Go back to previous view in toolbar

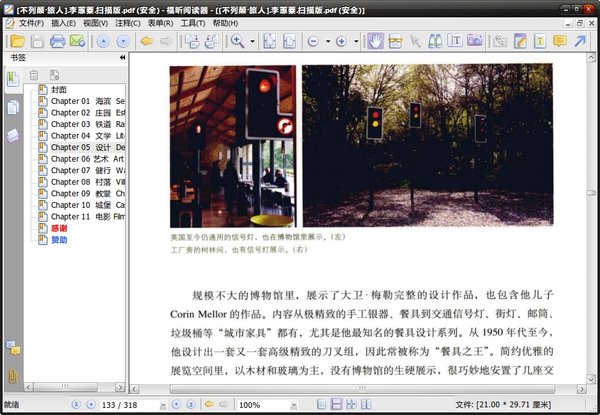147,41
